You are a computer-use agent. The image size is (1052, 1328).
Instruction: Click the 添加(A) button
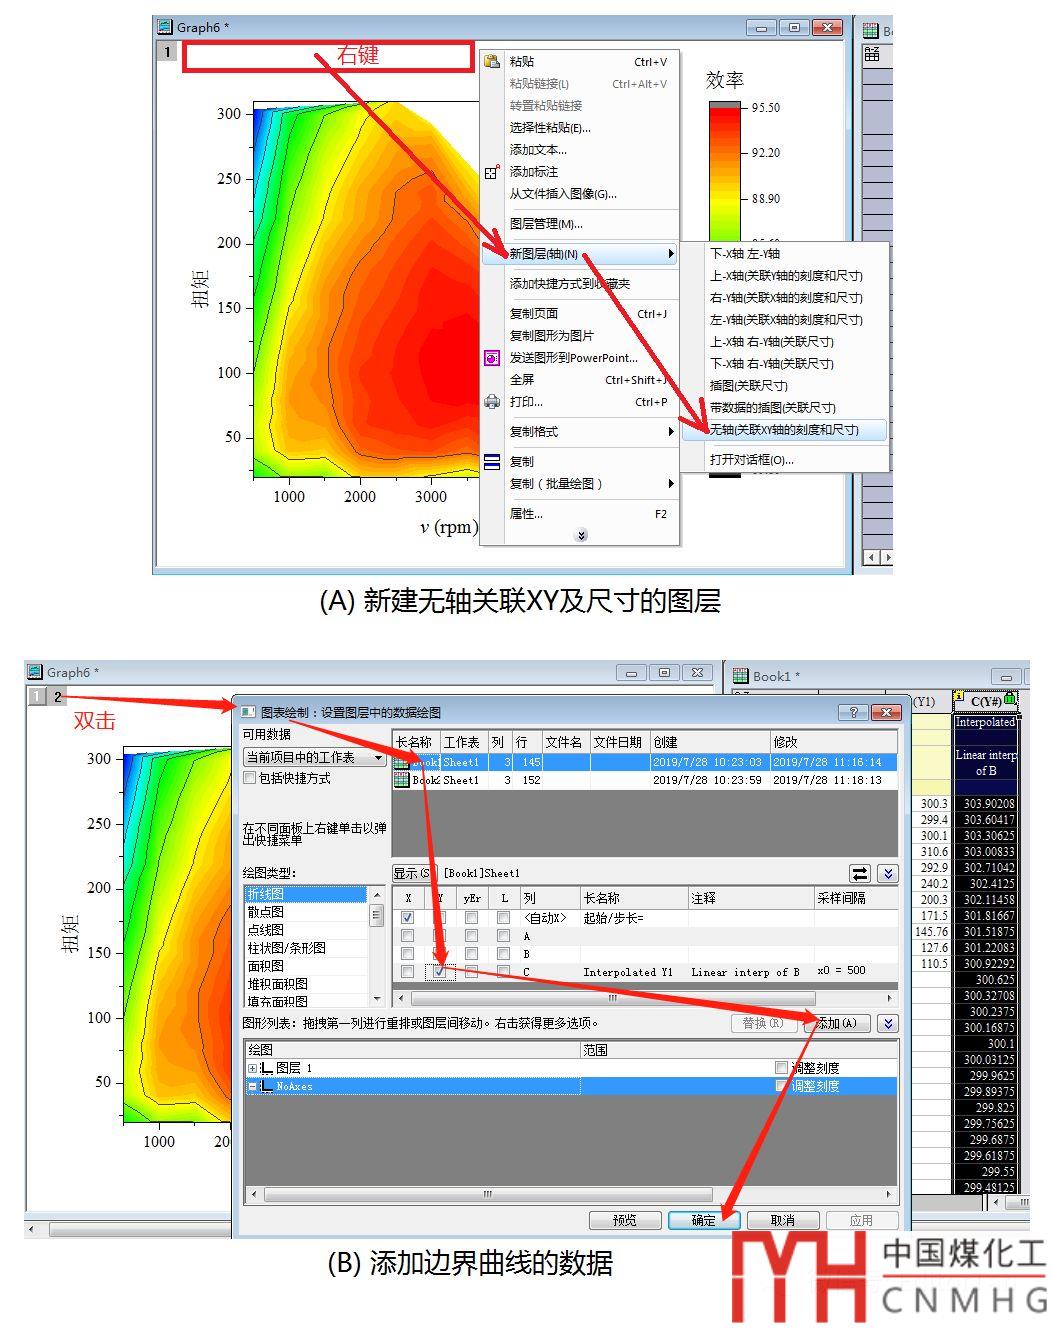(837, 1023)
